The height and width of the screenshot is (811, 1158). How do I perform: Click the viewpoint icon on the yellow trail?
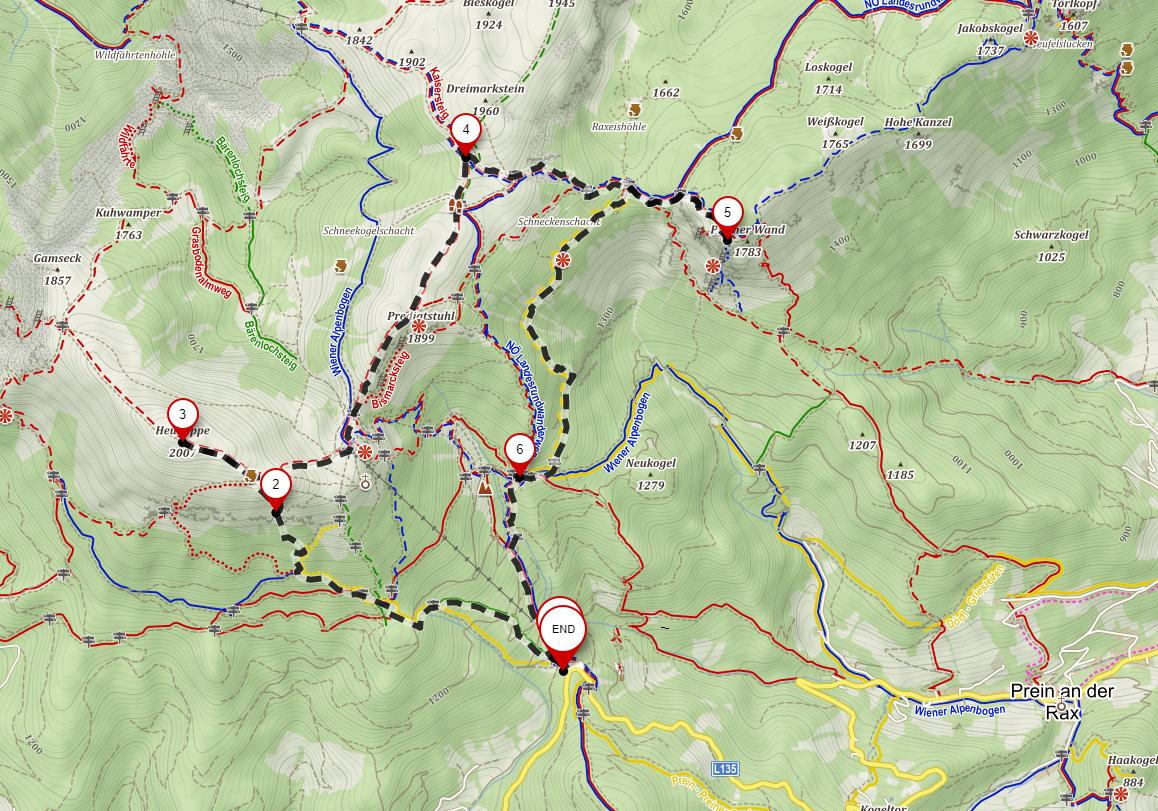click(563, 259)
